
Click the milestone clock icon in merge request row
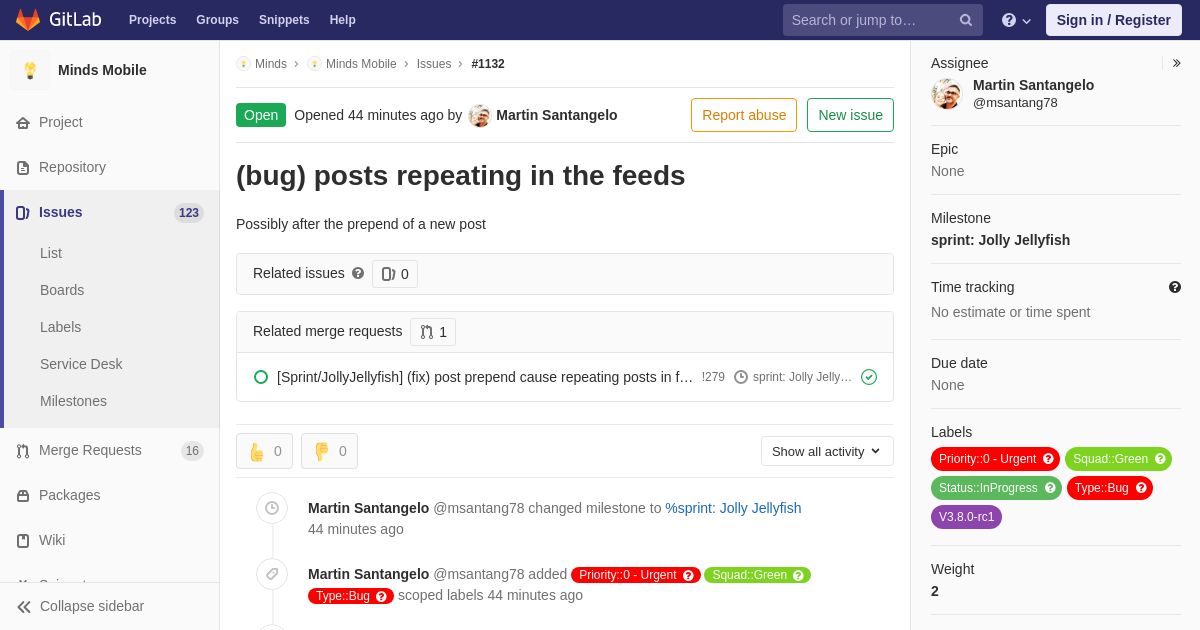tap(741, 377)
